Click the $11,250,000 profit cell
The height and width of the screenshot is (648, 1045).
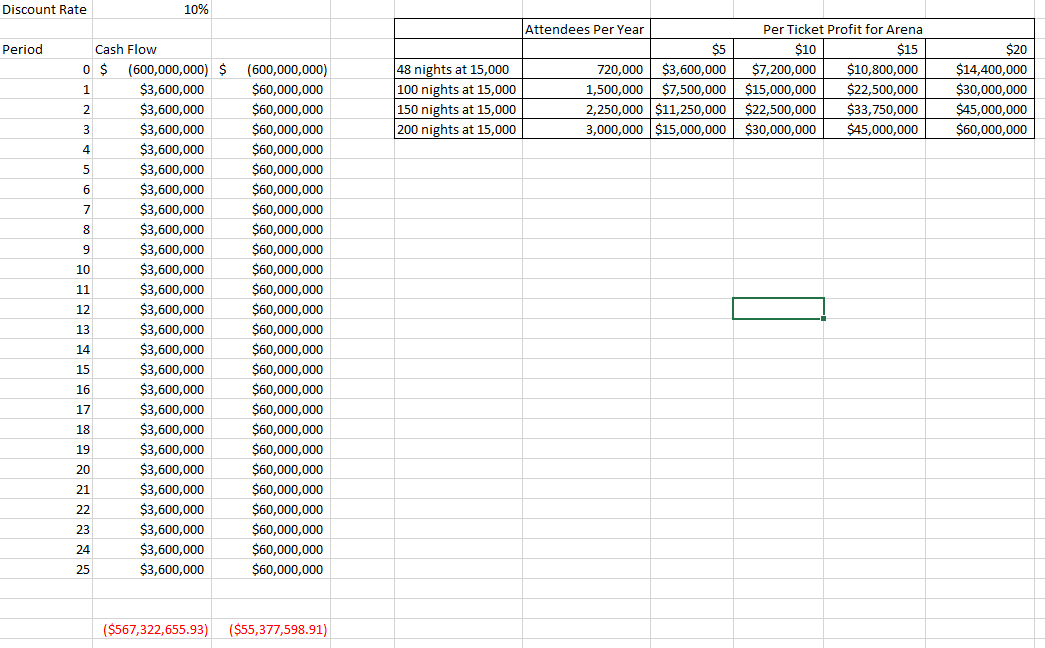[692, 109]
